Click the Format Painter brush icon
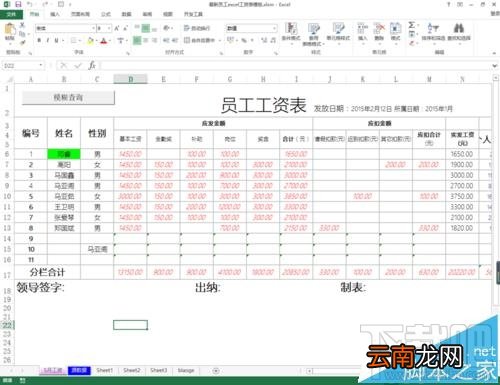Viewport: 500px width, 385px height. point(22,42)
